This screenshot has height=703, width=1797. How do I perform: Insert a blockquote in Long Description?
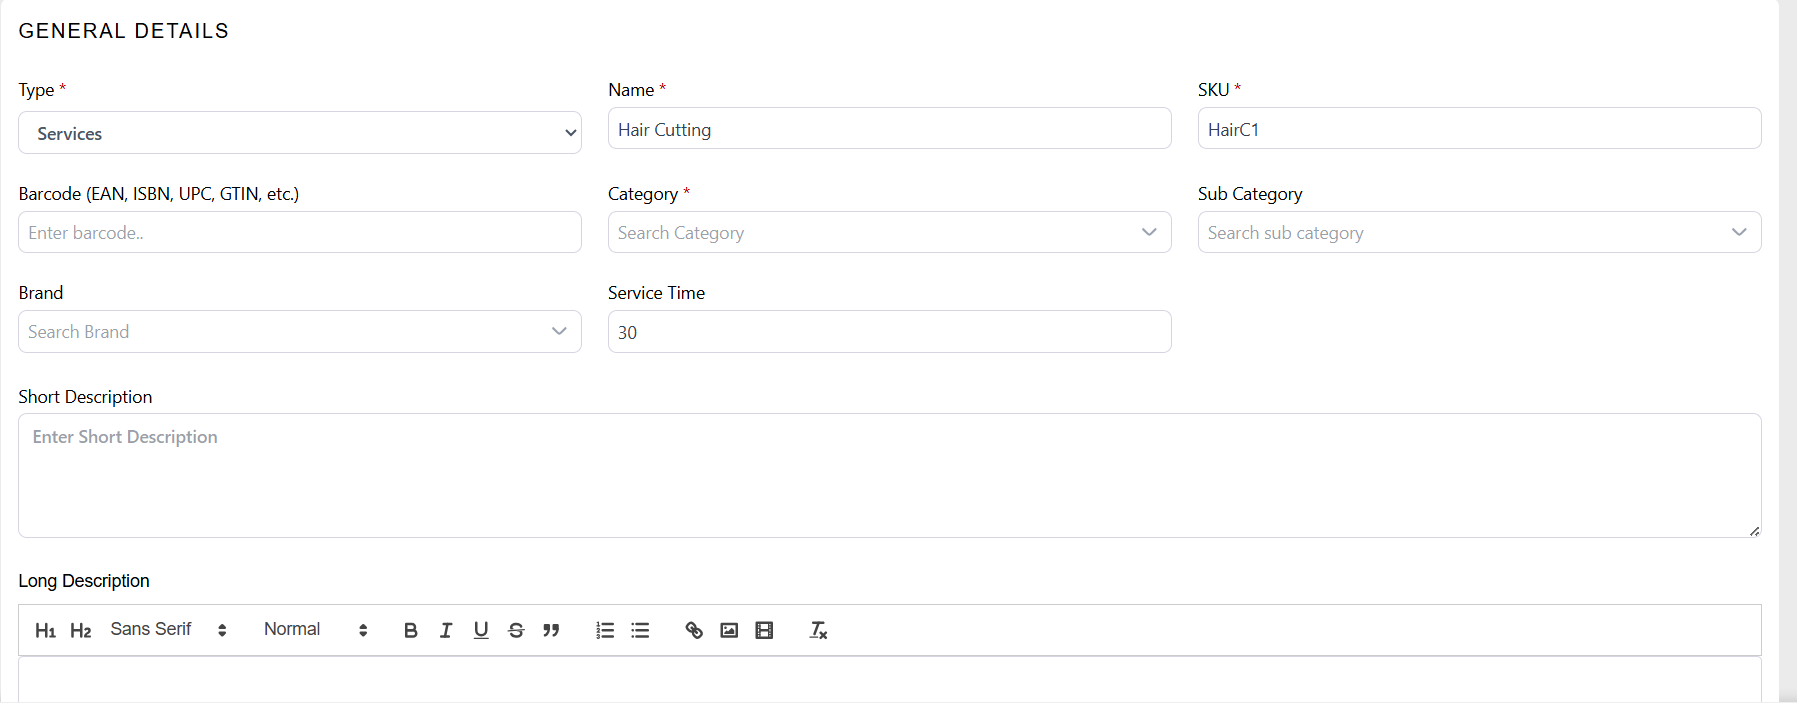click(551, 630)
